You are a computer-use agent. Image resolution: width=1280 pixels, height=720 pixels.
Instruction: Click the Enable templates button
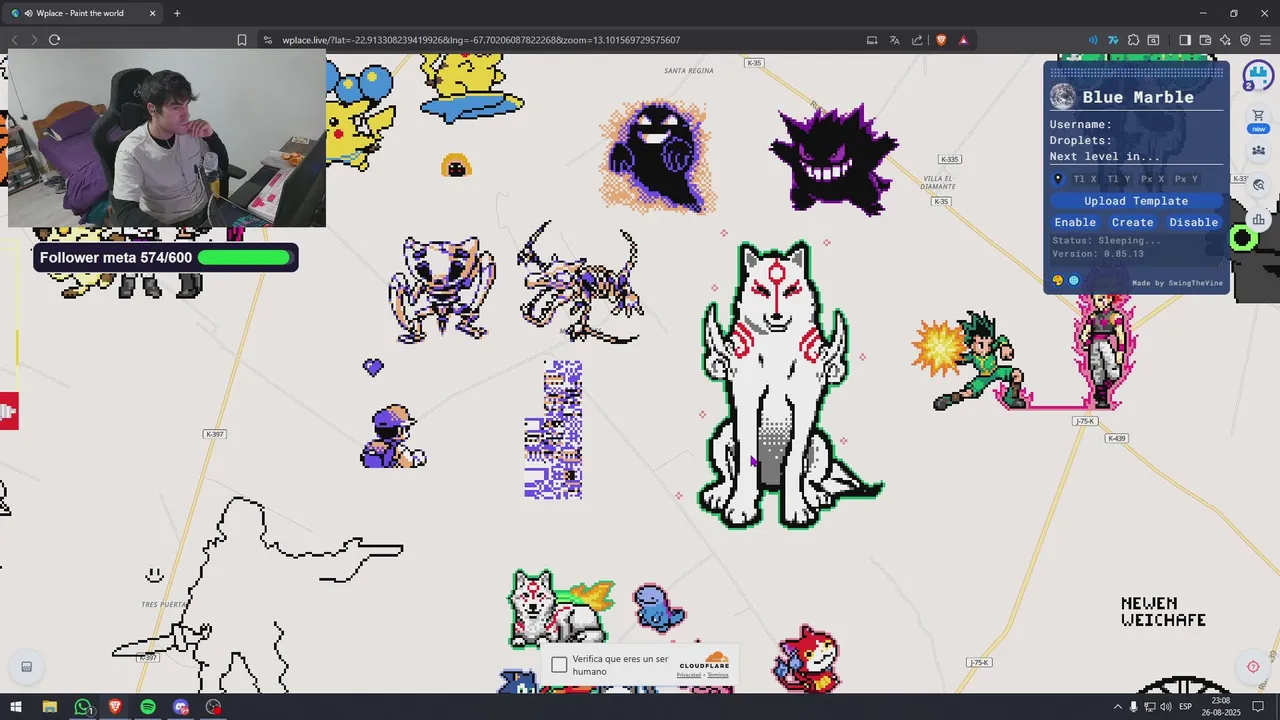(x=1075, y=222)
